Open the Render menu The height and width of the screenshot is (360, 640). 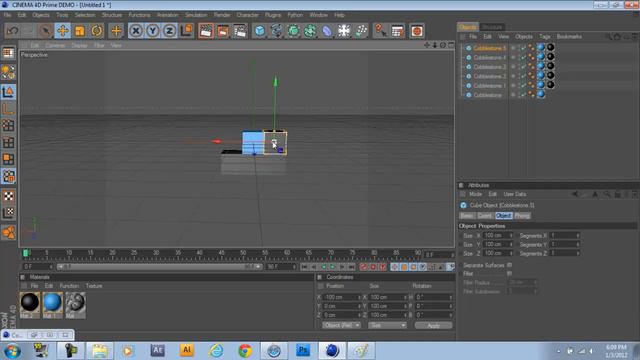tap(222, 15)
